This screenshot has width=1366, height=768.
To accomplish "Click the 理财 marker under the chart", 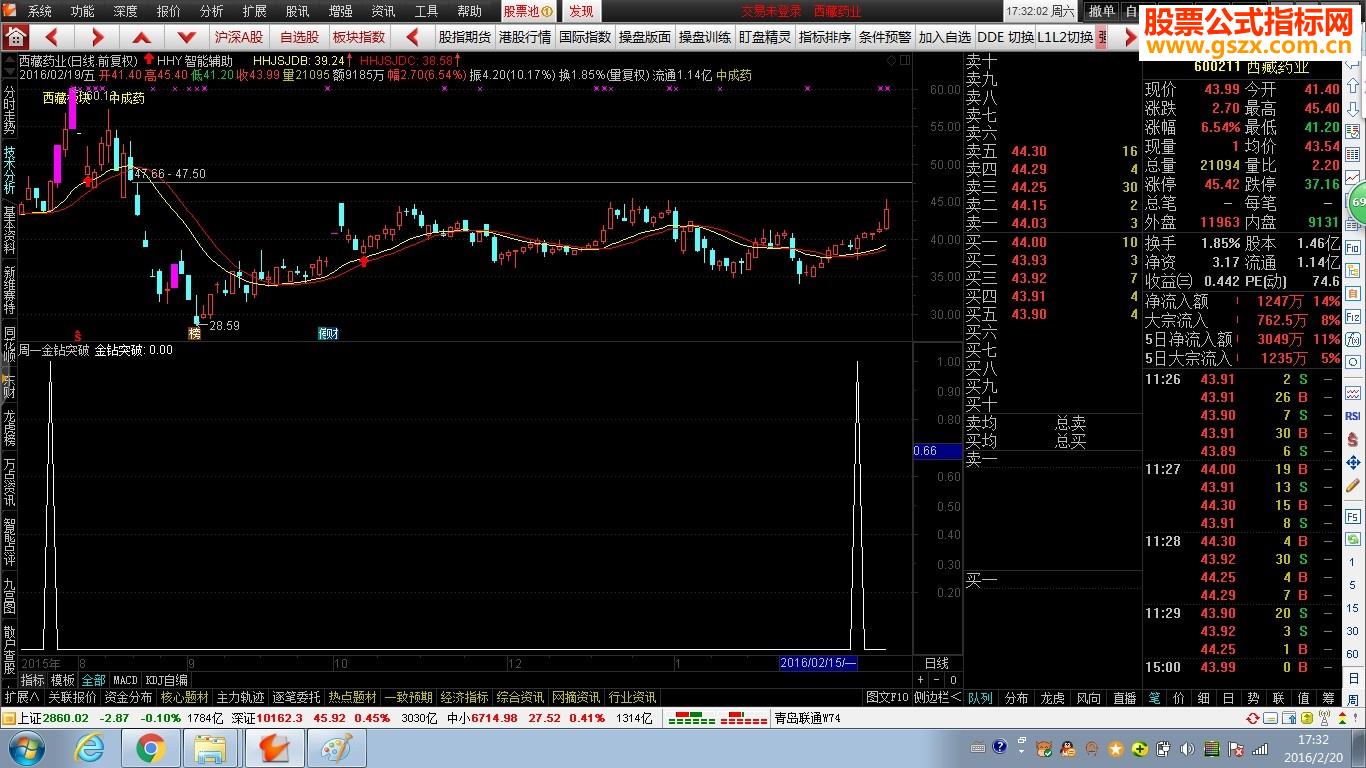I will coord(328,333).
